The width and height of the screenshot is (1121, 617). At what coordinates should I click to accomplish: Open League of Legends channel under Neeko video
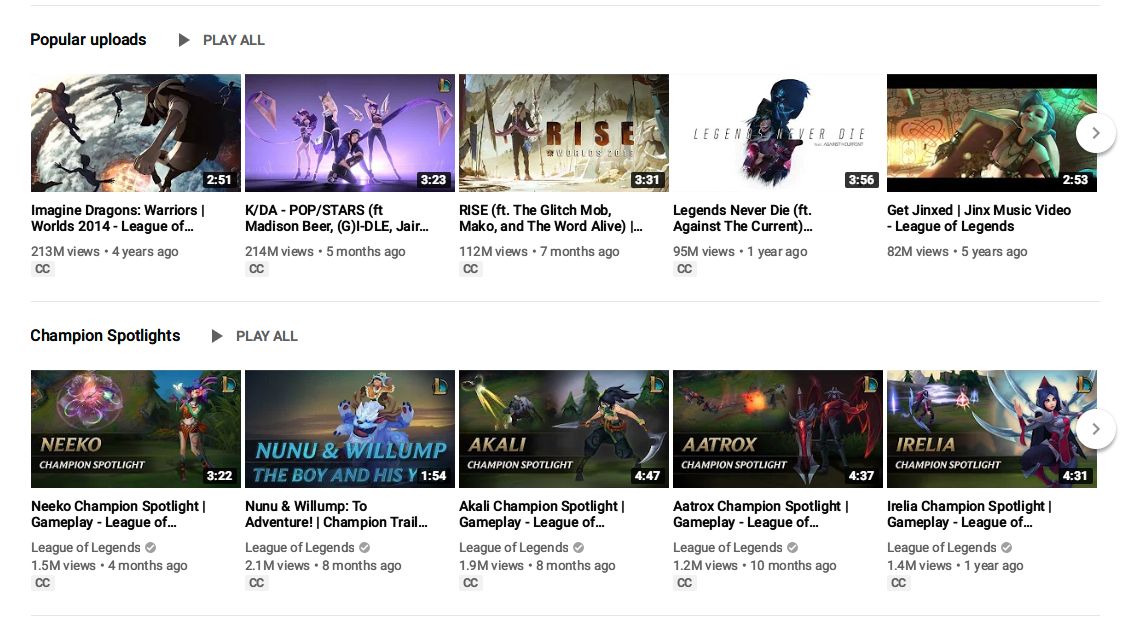[x=86, y=548]
